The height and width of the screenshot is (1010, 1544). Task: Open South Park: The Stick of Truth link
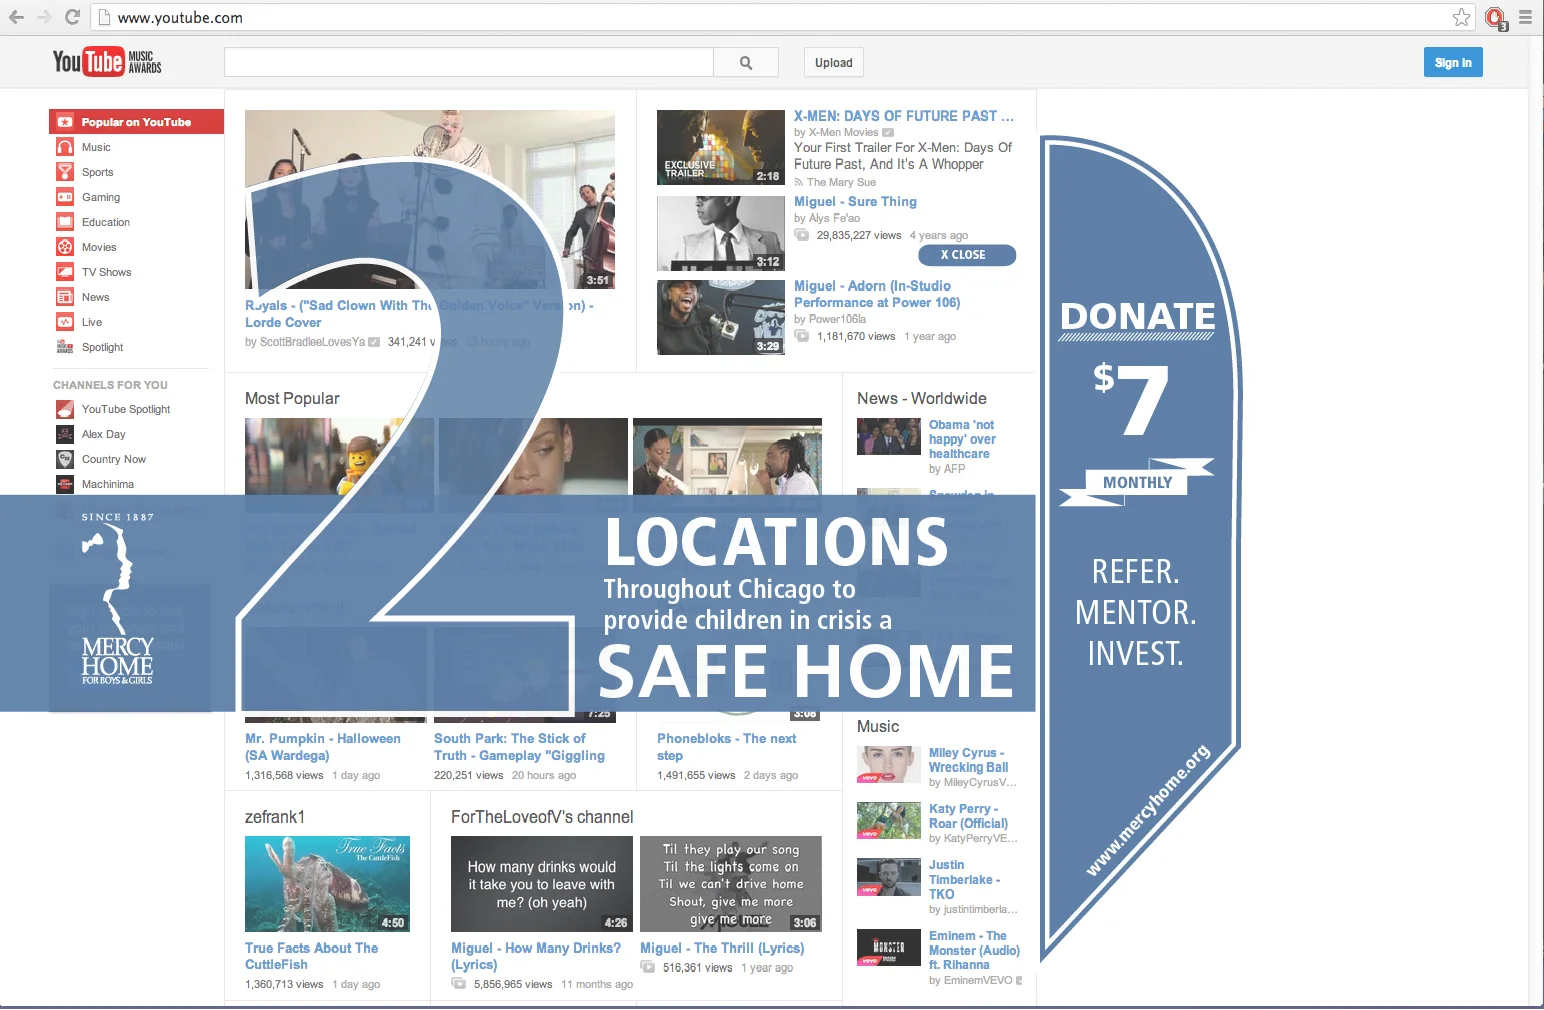pyautogui.click(x=519, y=747)
